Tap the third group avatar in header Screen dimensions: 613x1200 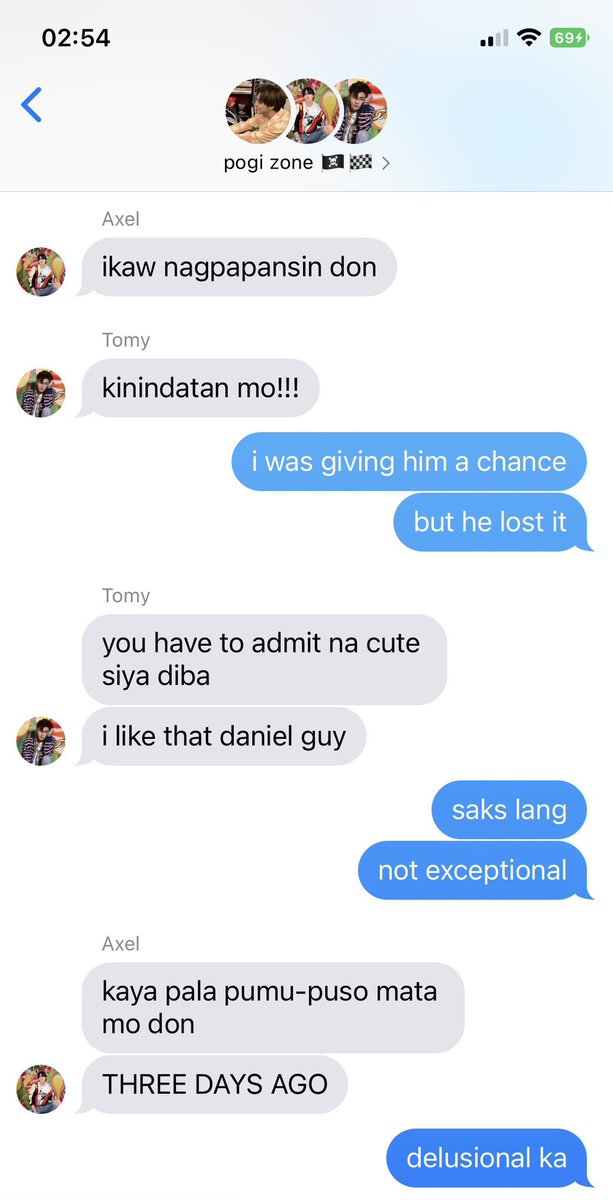click(356, 111)
